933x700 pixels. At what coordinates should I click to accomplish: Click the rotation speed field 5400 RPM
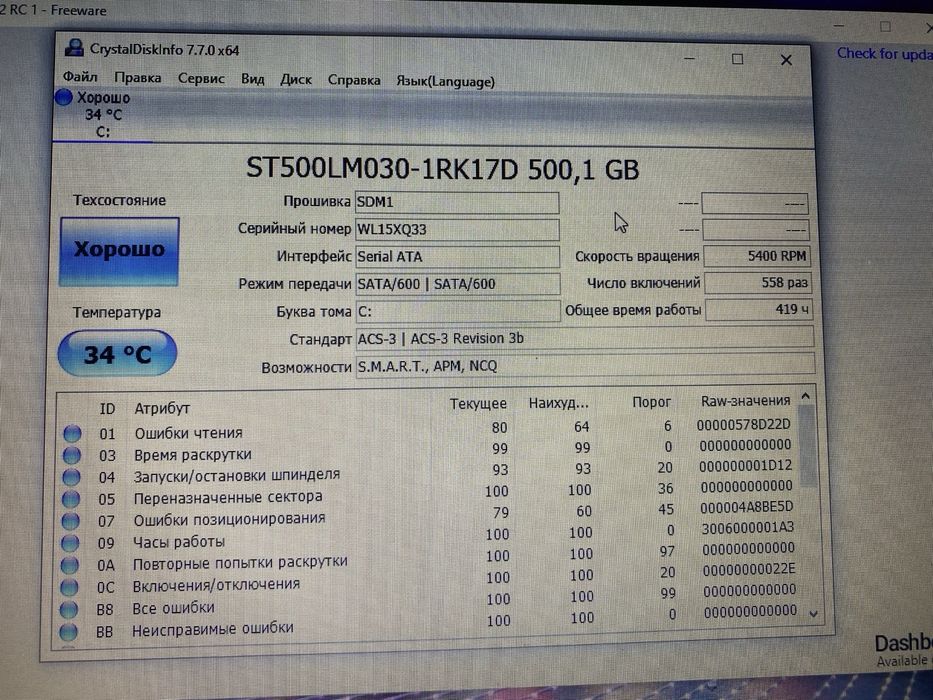coord(756,256)
